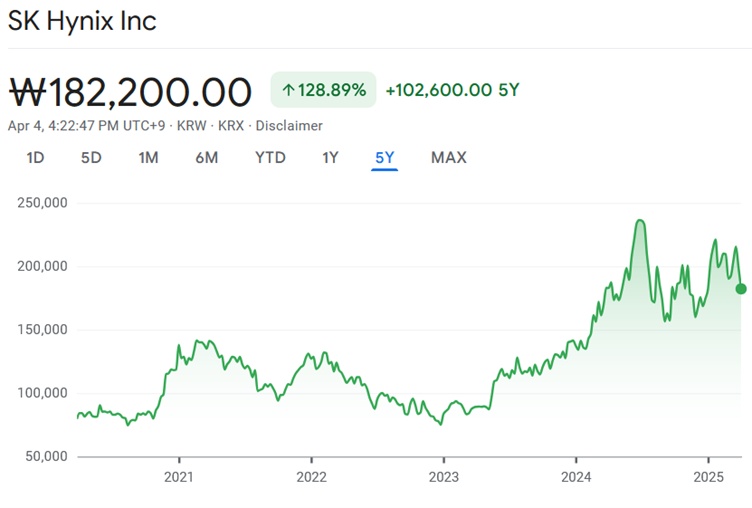This screenshot has width=752, height=508.
Task: Click the ₩182,200.00 price text
Action: (130, 92)
